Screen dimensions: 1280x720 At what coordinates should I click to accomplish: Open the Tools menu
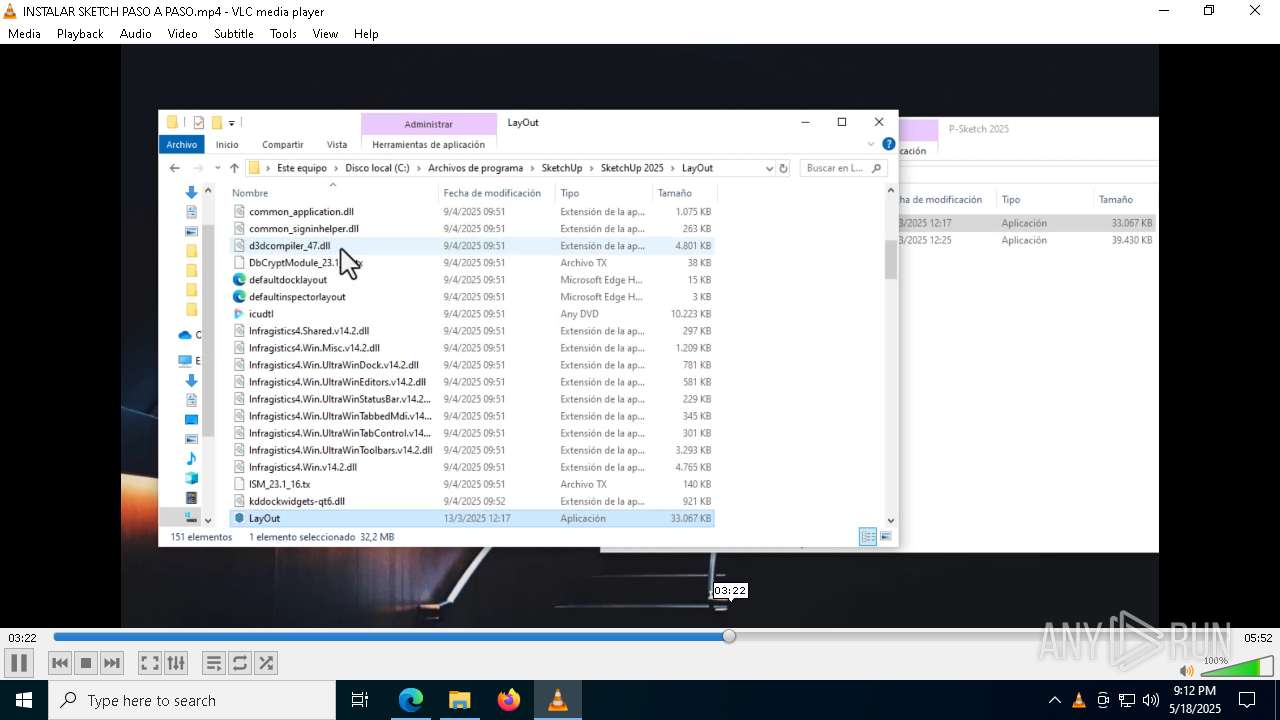tap(283, 34)
